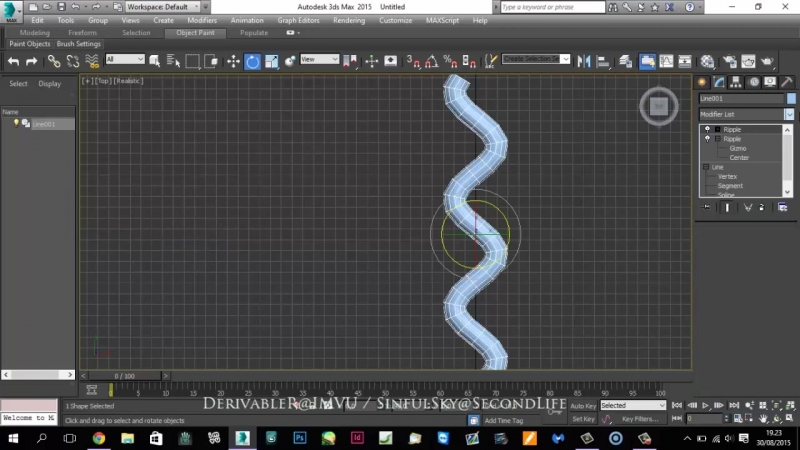
Task: Toggle the Auto Key animation mode
Action: (583, 406)
